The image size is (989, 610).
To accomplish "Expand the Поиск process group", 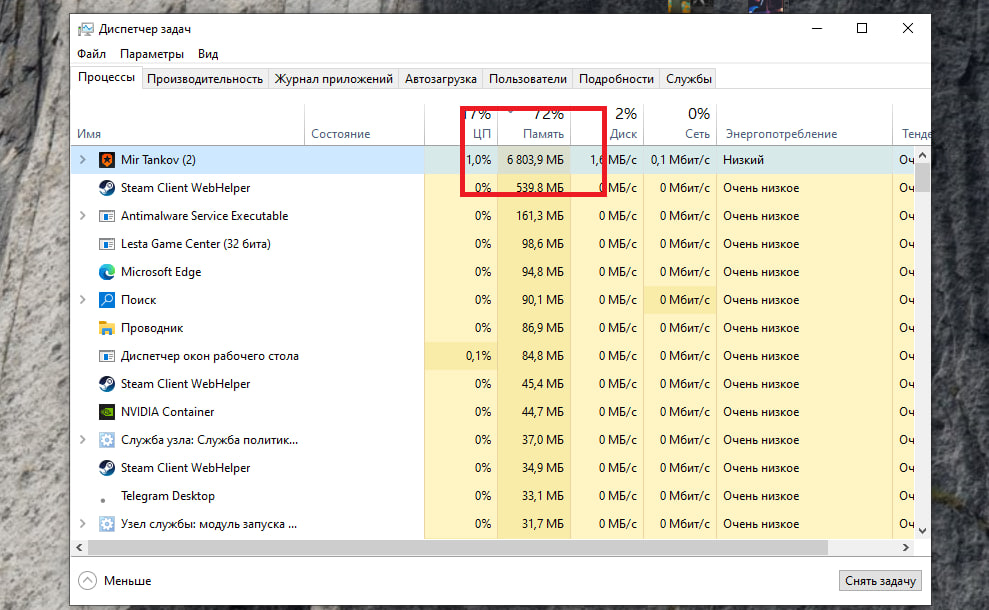I will (83, 300).
